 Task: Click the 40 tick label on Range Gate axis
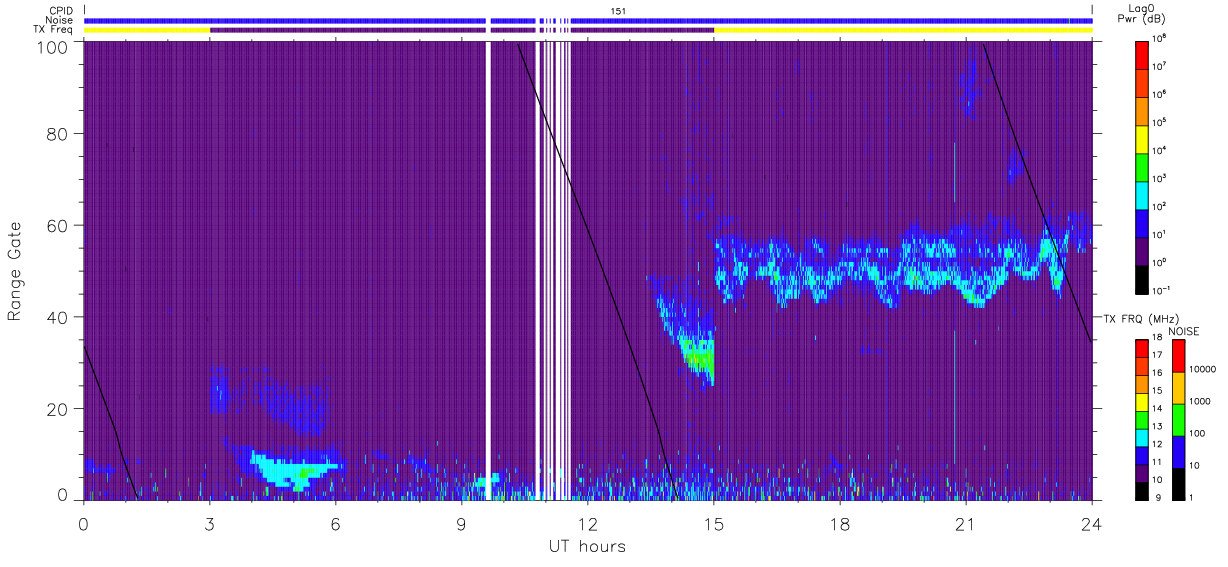58,317
